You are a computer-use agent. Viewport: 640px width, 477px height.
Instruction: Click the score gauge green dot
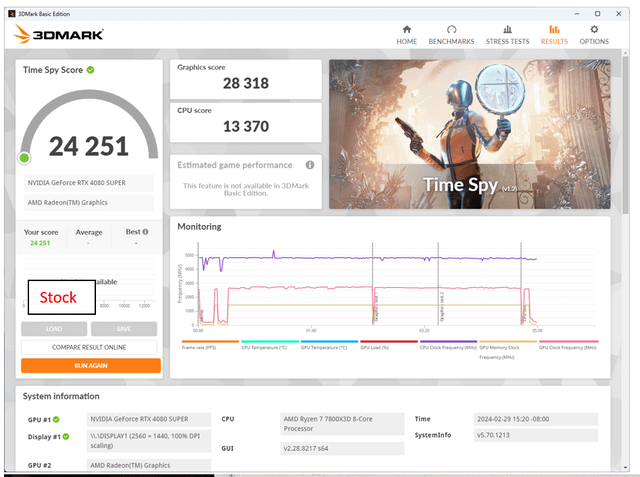pos(24,158)
